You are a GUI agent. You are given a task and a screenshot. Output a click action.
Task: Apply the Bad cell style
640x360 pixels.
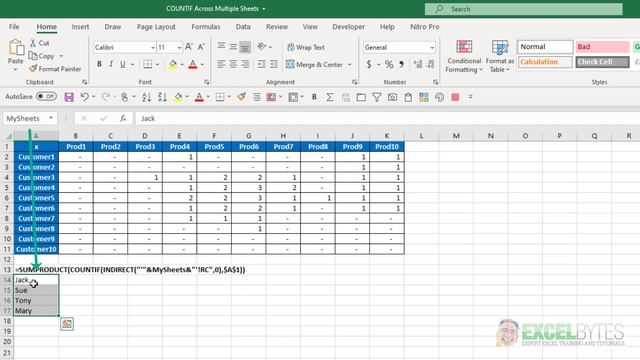tap(602, 47)
